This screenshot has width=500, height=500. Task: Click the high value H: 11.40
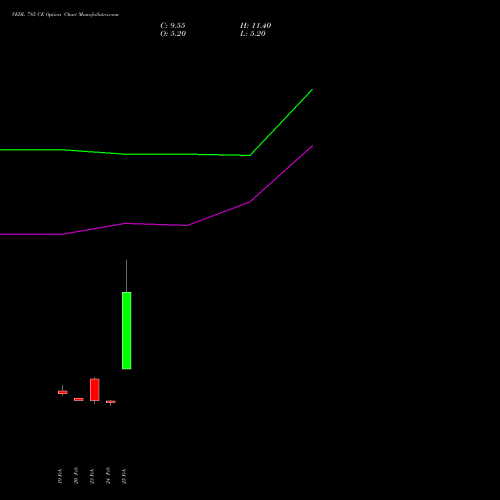click(x=255, y=26)
